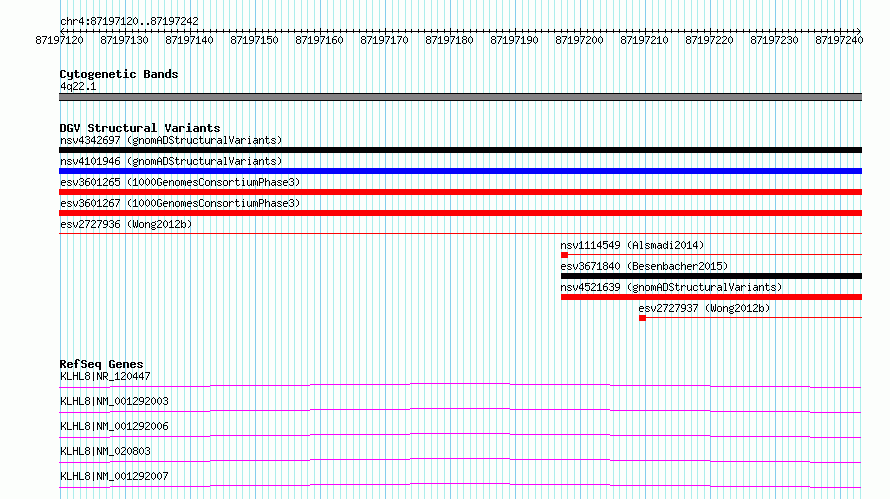Click the magenta line for KLHL8|NR_120447
The image size is (890, 499).
coord(460,386)
